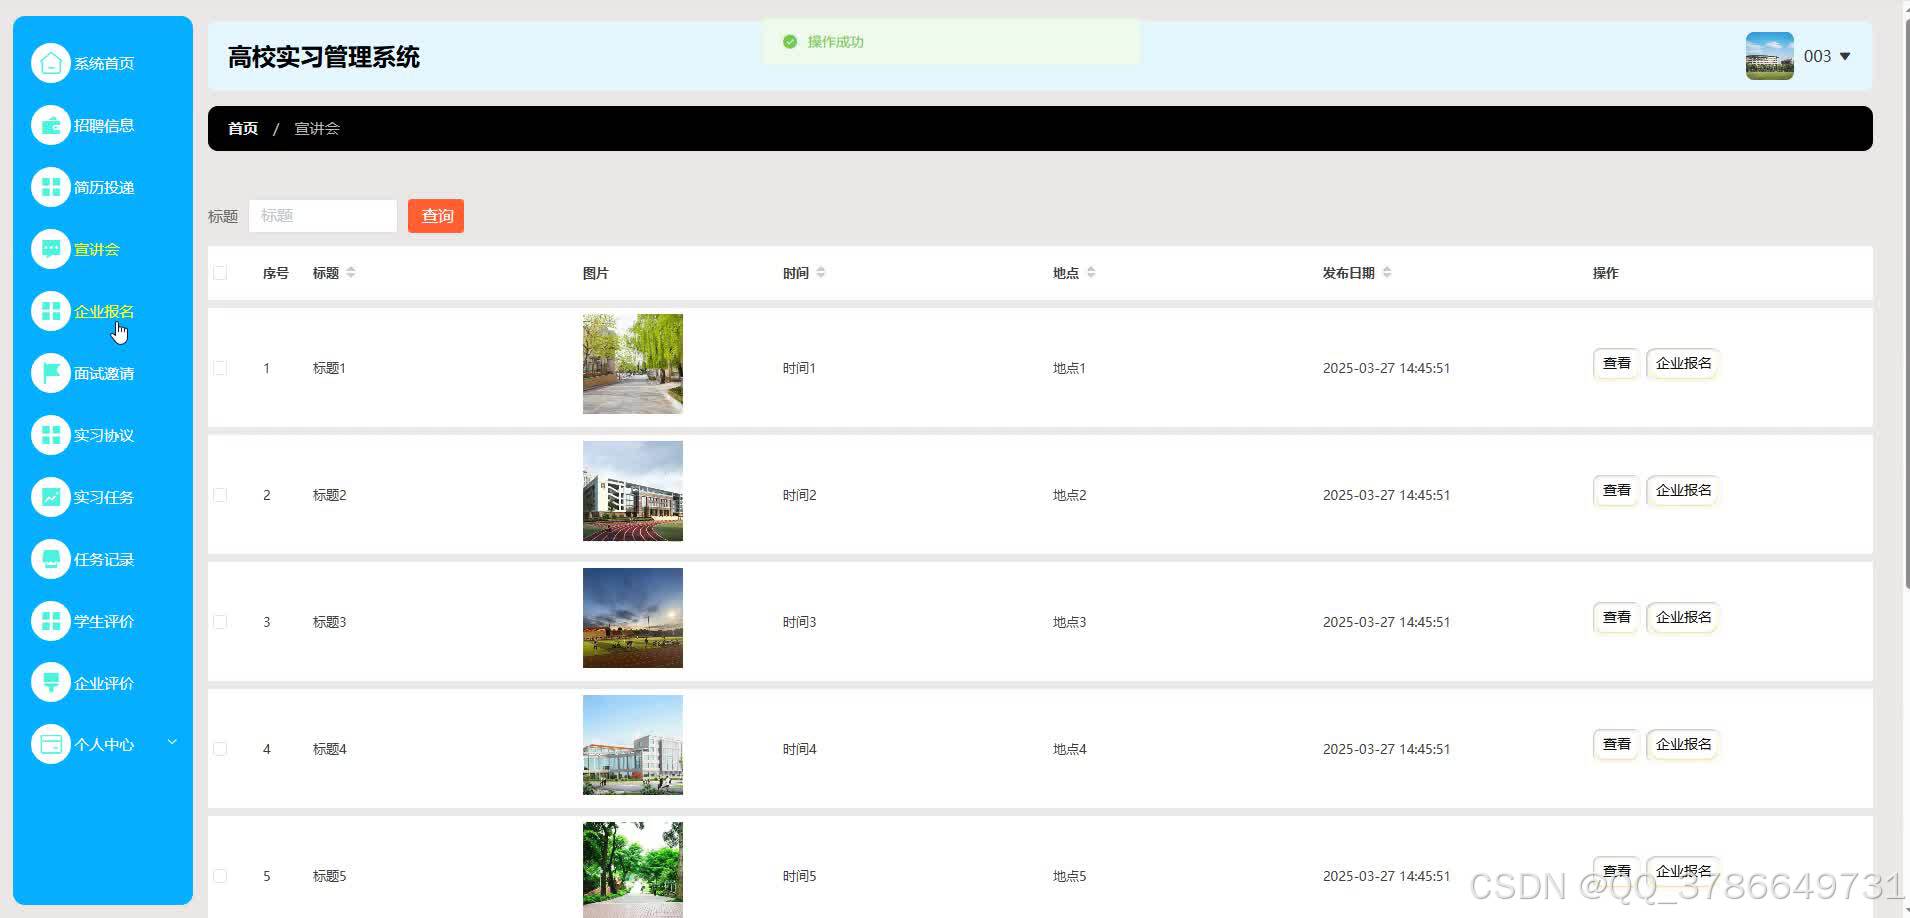
Task: Click the orange 查询 button
Action: point(436,216)
